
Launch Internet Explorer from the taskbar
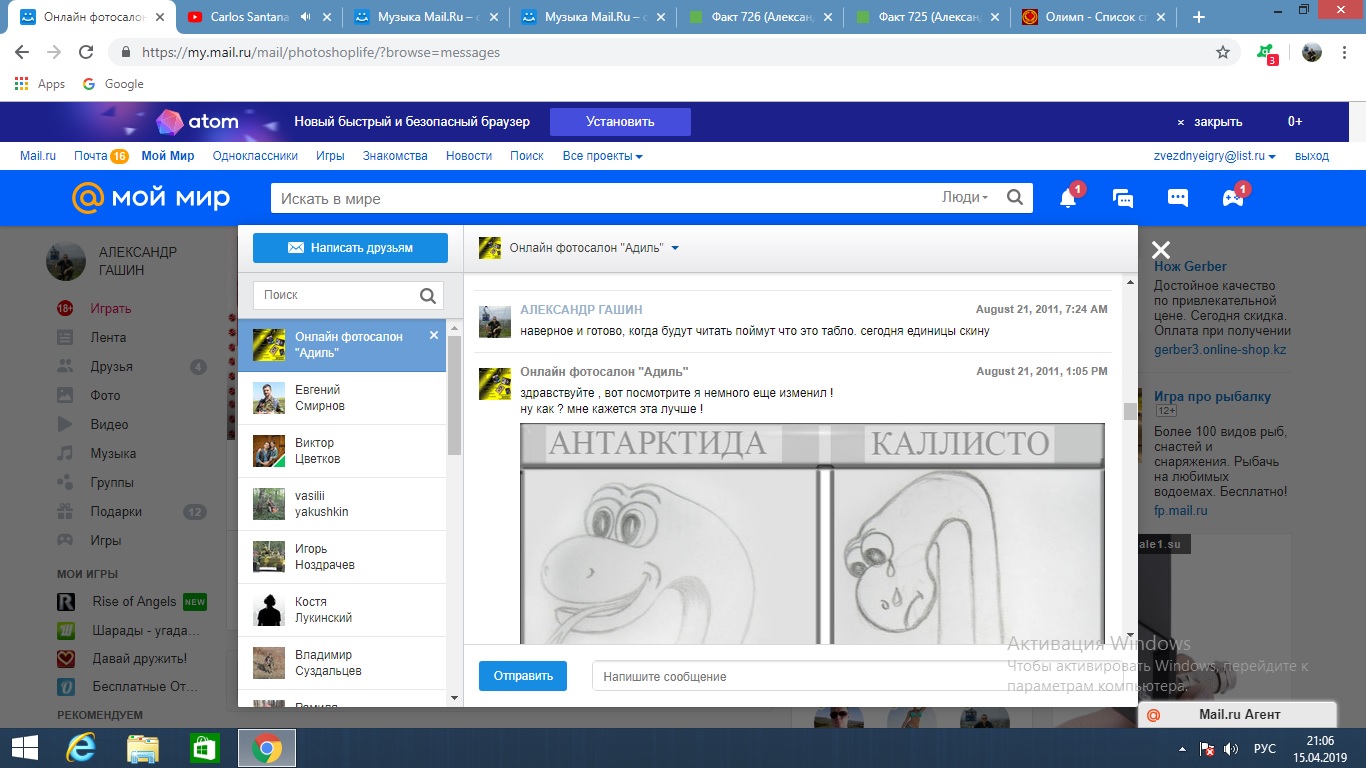point(81,748)
